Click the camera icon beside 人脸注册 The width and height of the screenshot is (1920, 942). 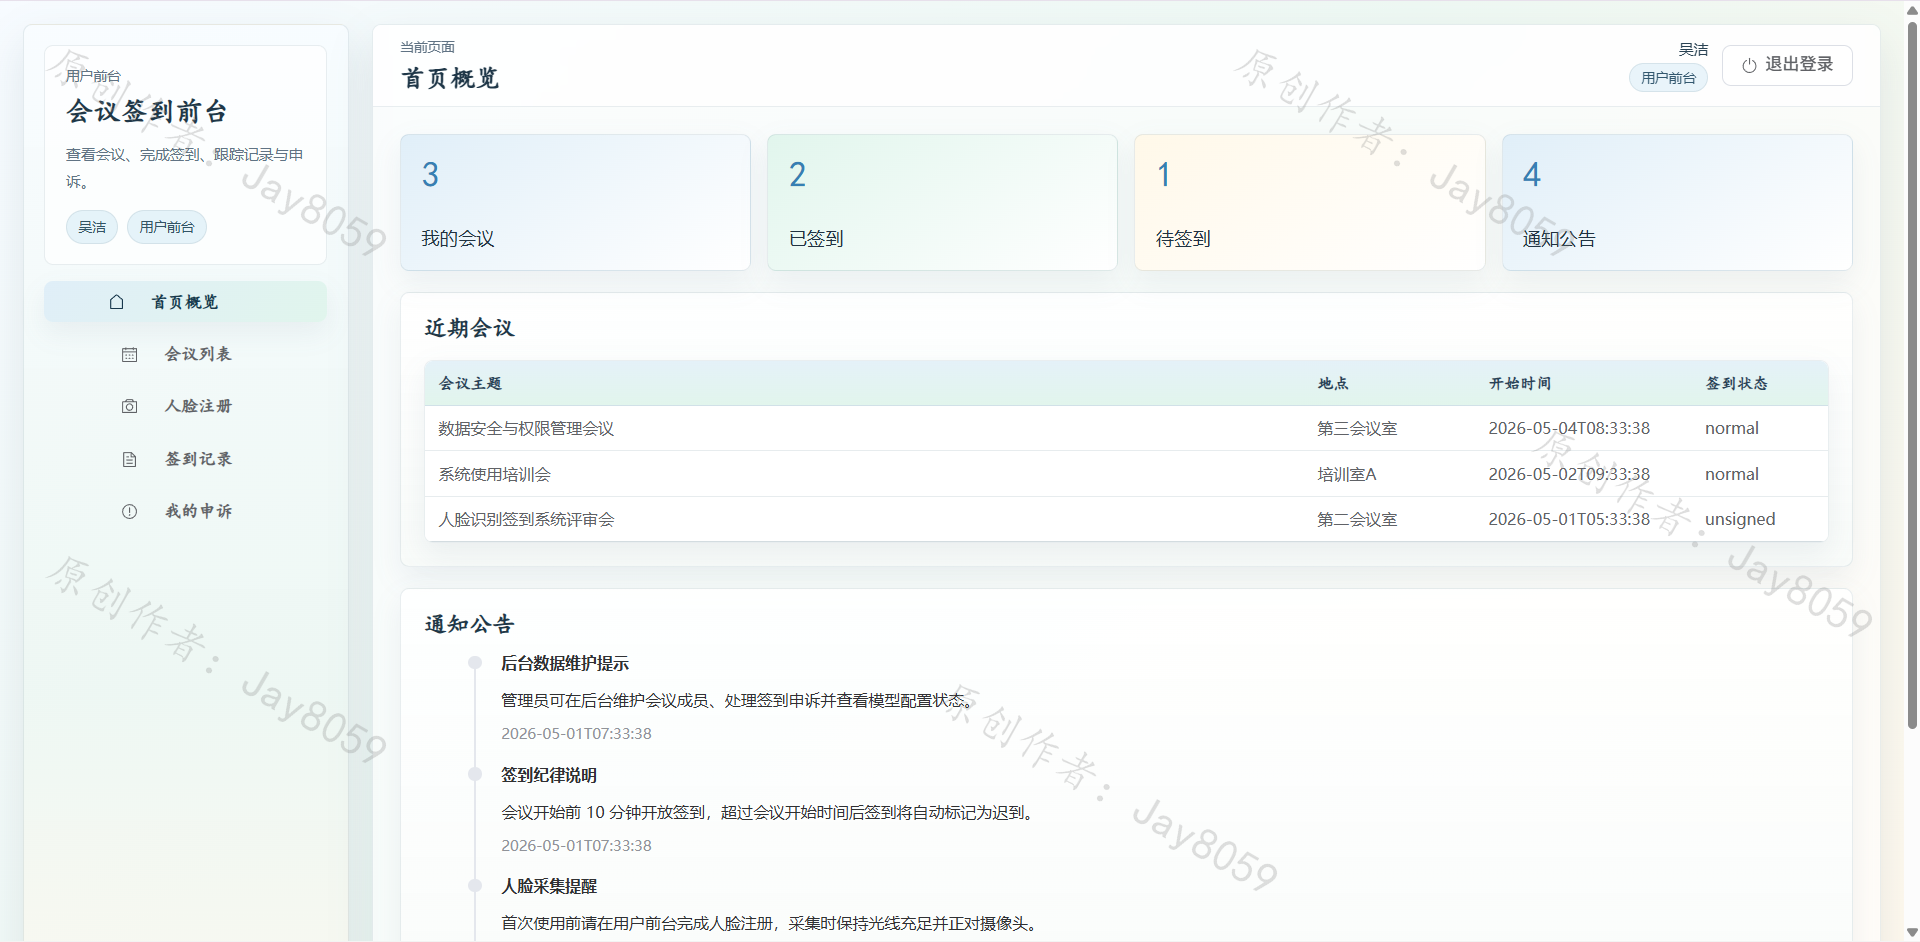click(x=129, y=407)
